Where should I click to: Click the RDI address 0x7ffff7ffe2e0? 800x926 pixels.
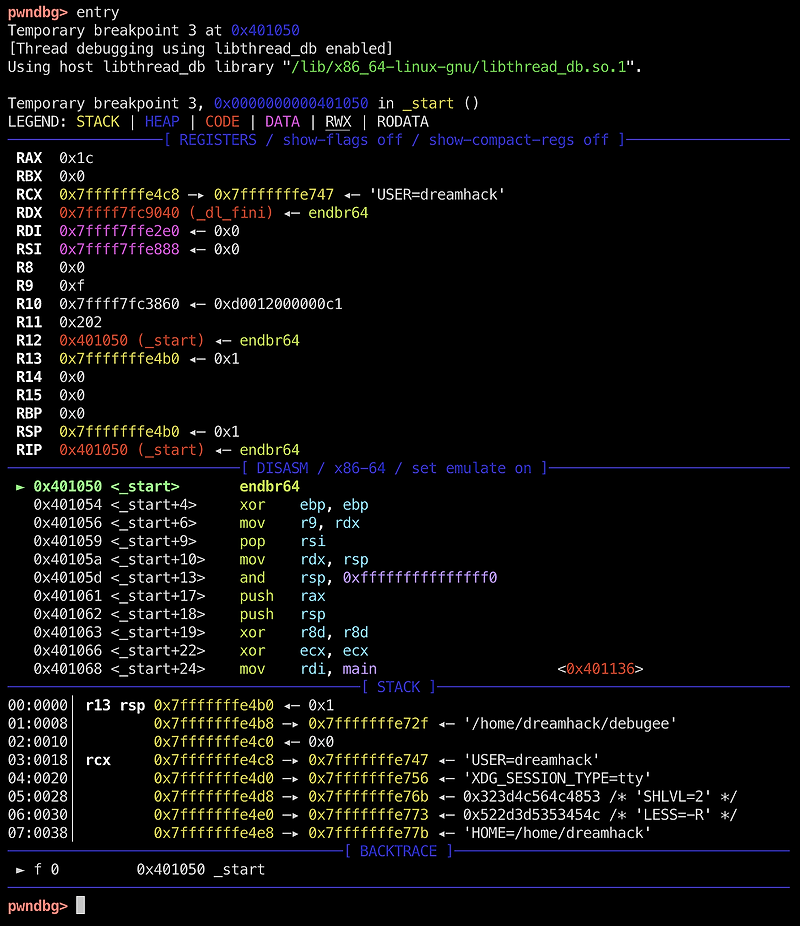pyautogui.click(x=119, y=232)
